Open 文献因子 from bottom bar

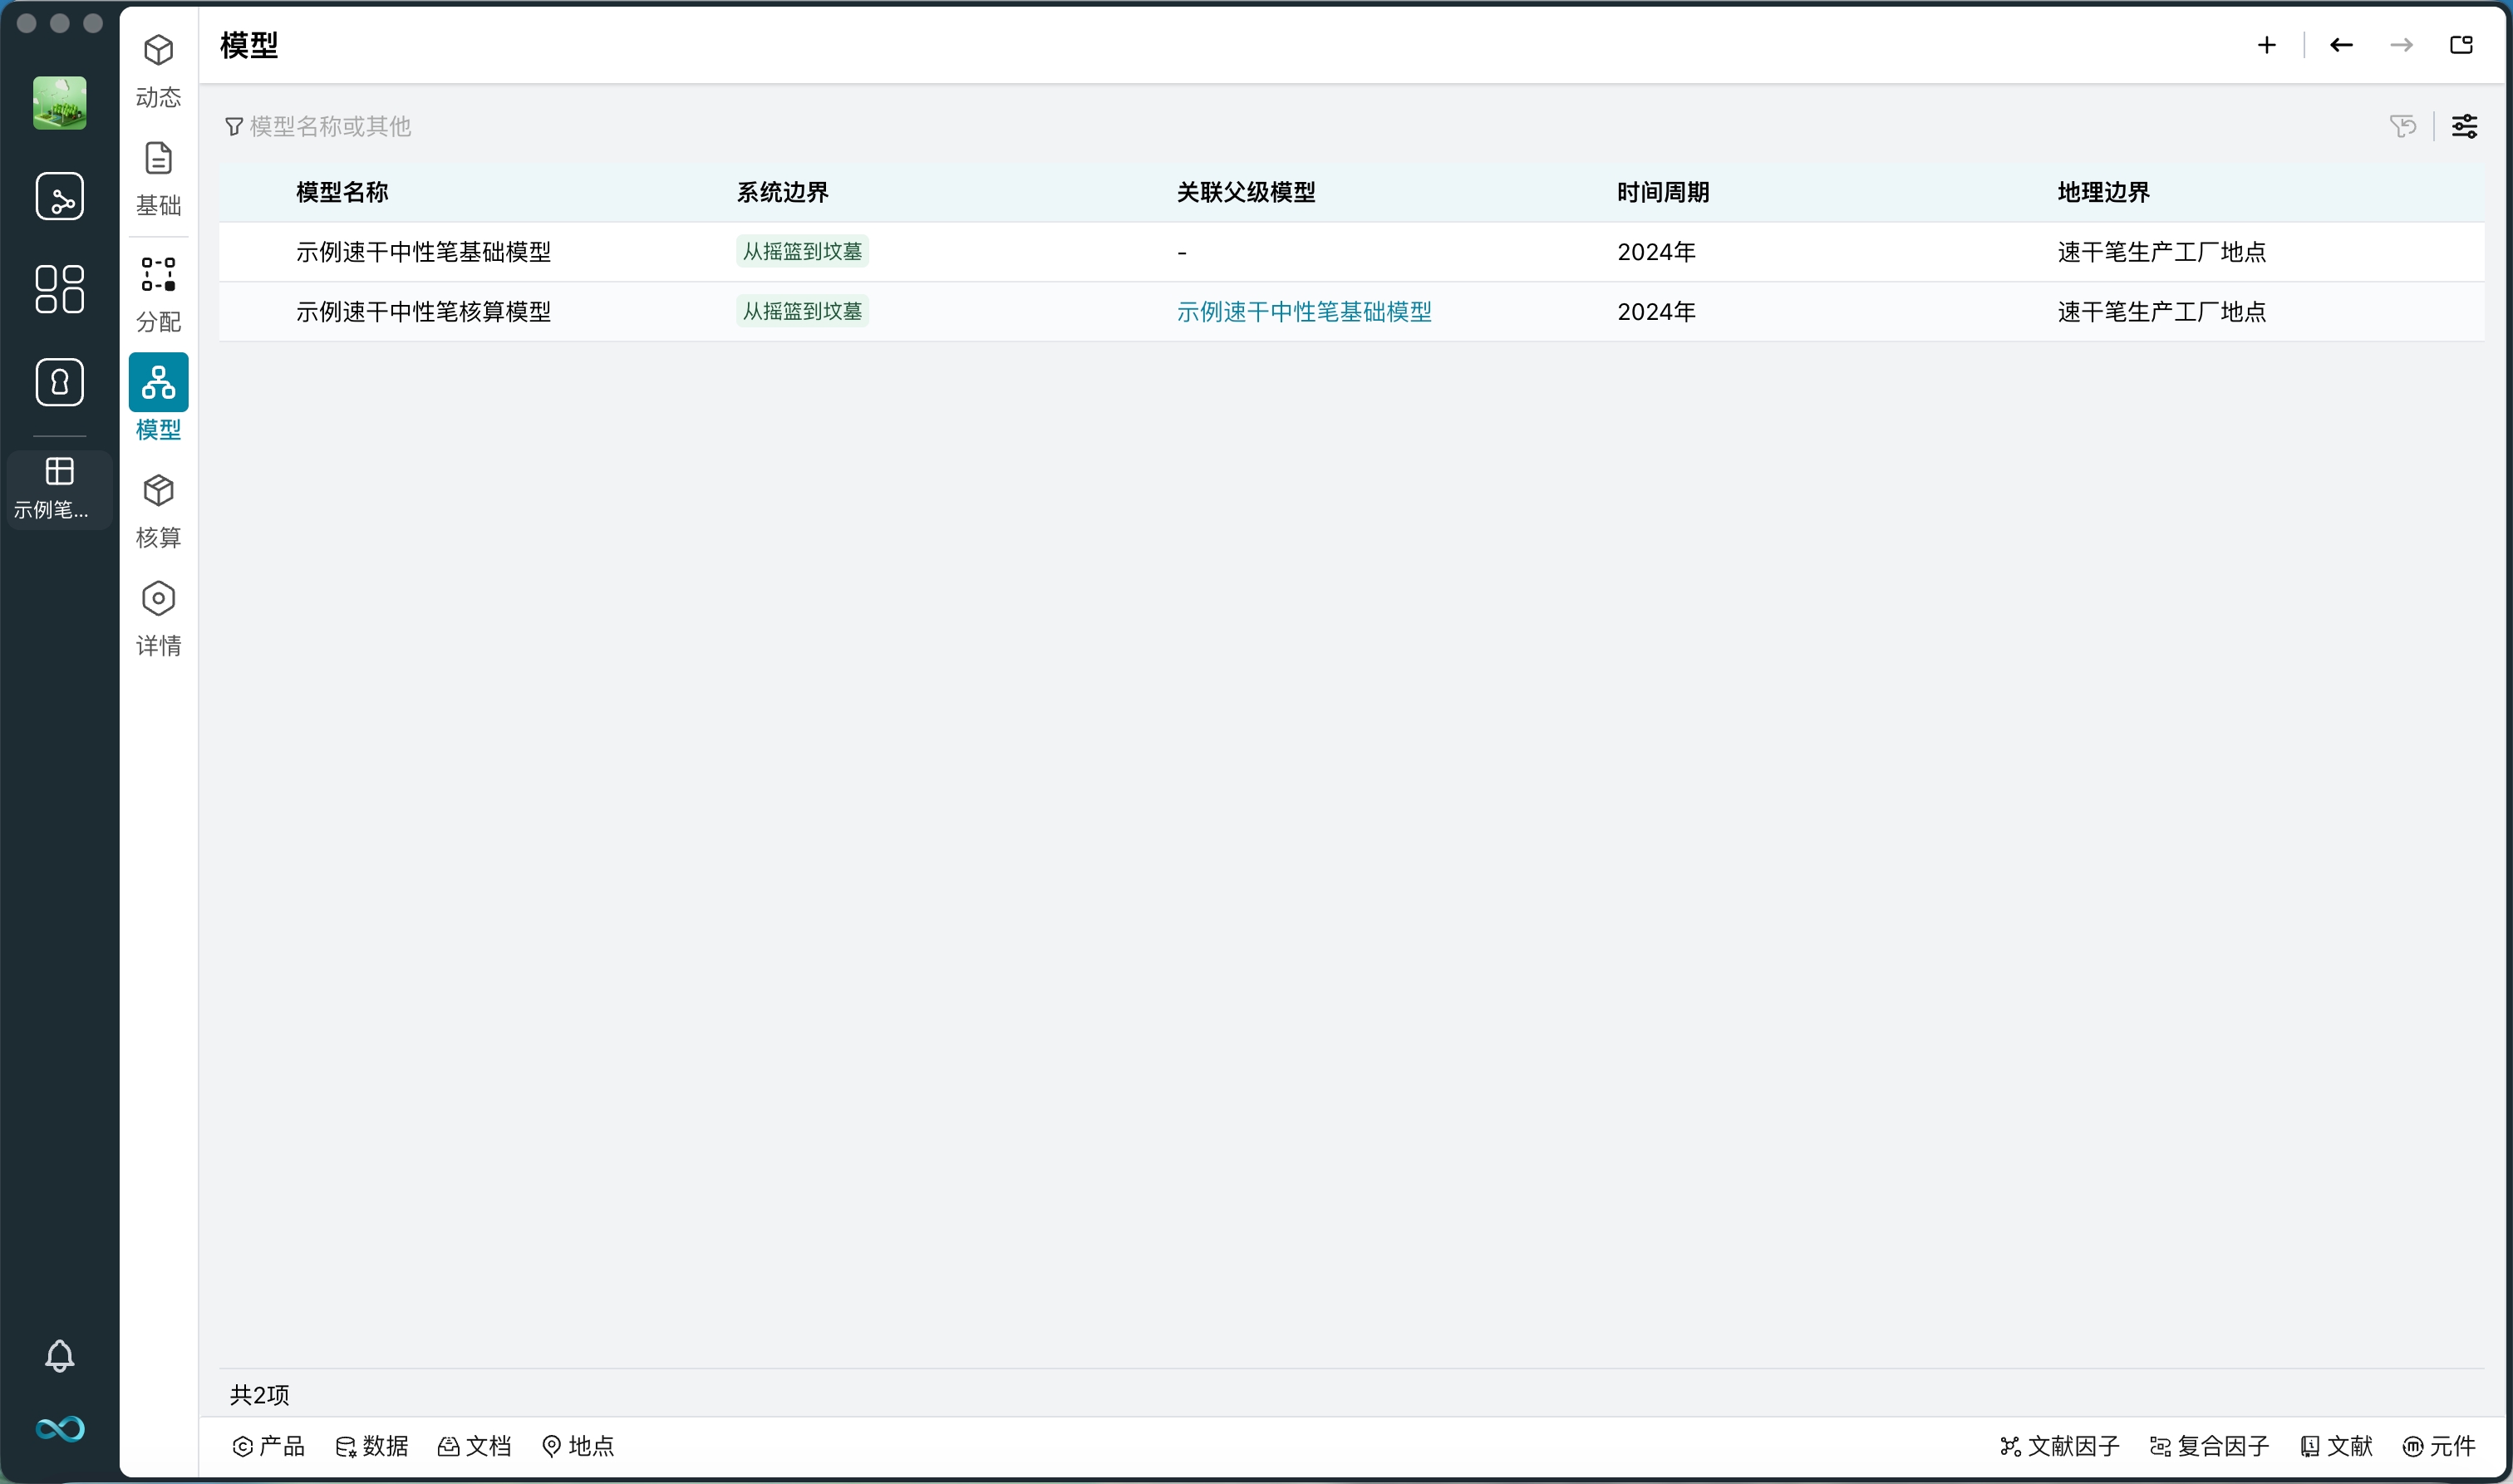[2059, 1446]
